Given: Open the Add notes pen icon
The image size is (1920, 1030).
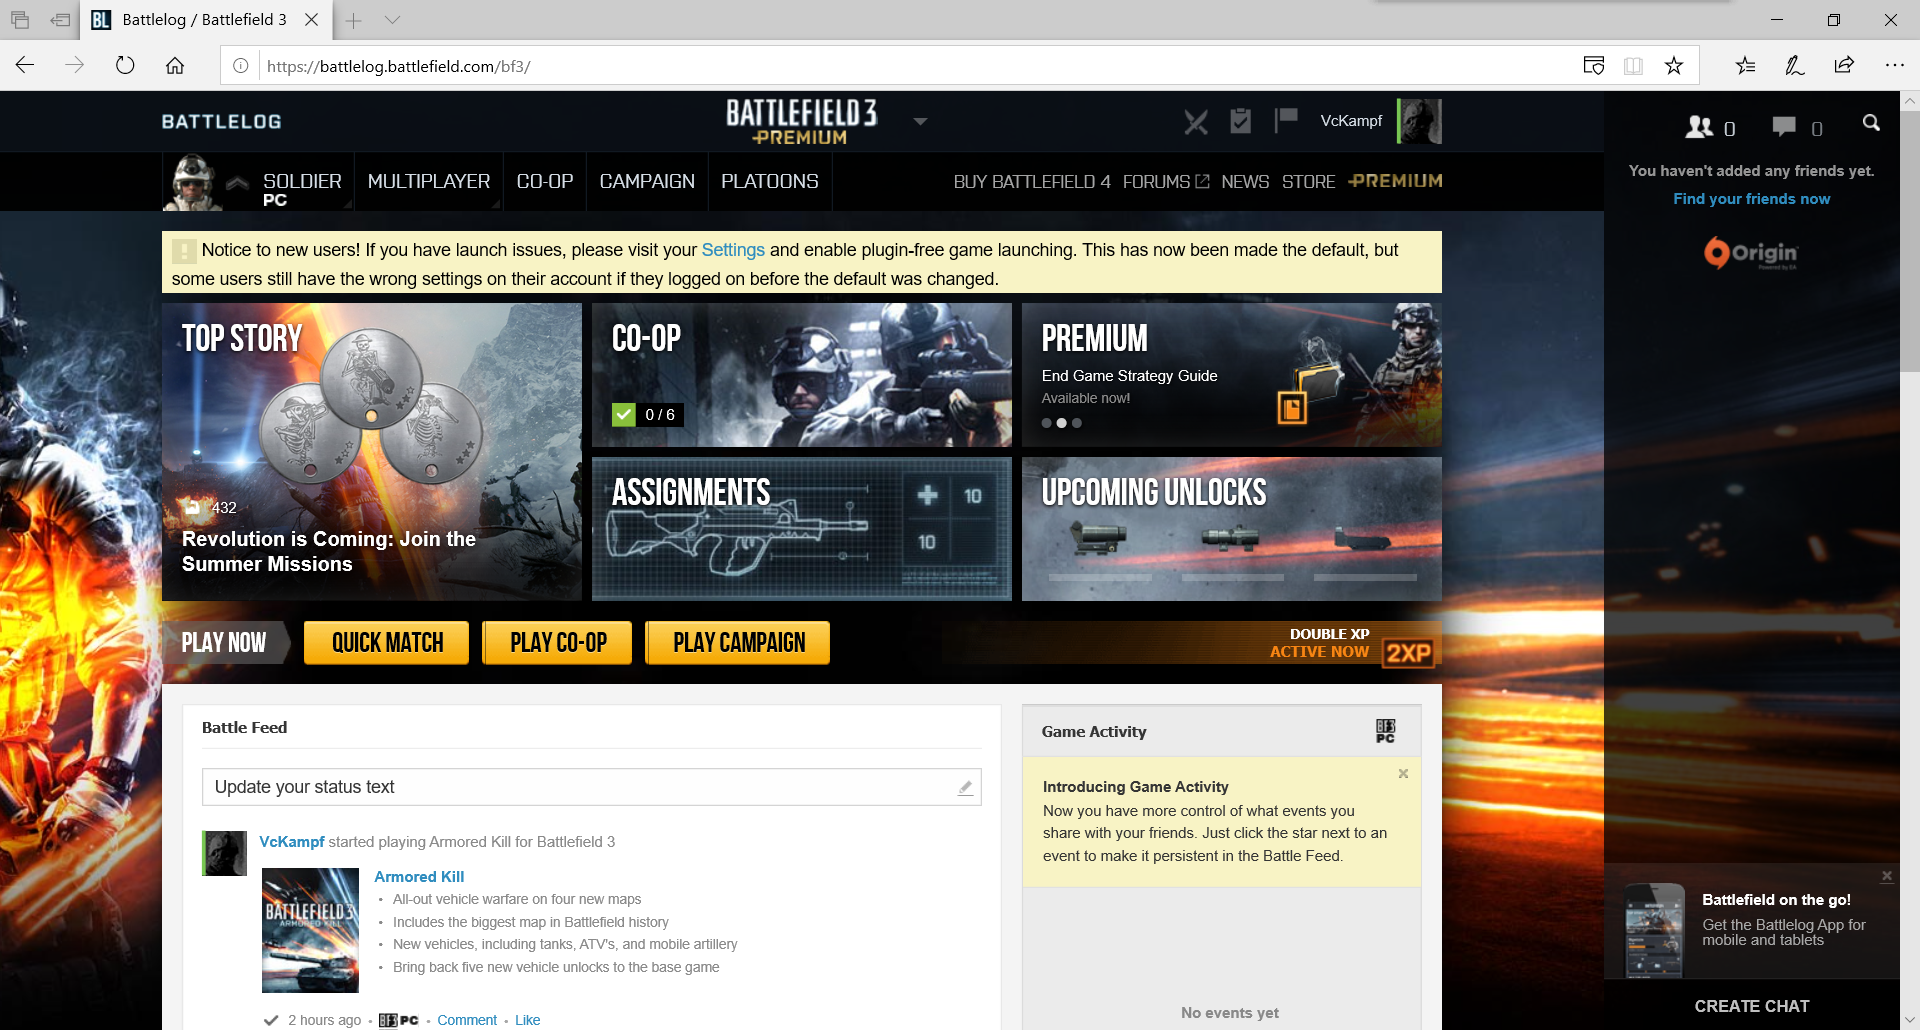Looking at the screenshot, I should click(1795, 66).
